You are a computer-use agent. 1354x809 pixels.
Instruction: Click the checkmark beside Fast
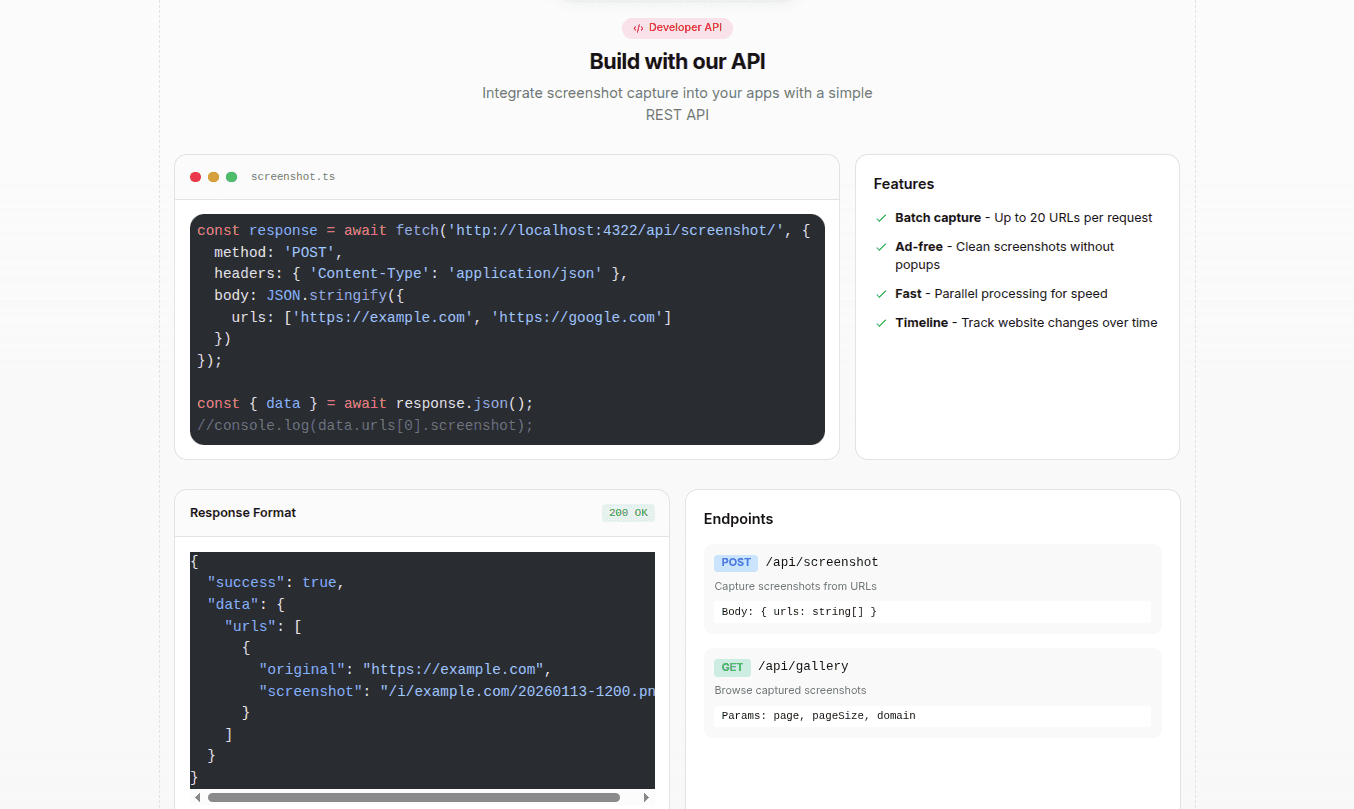(x=881, y=294)
